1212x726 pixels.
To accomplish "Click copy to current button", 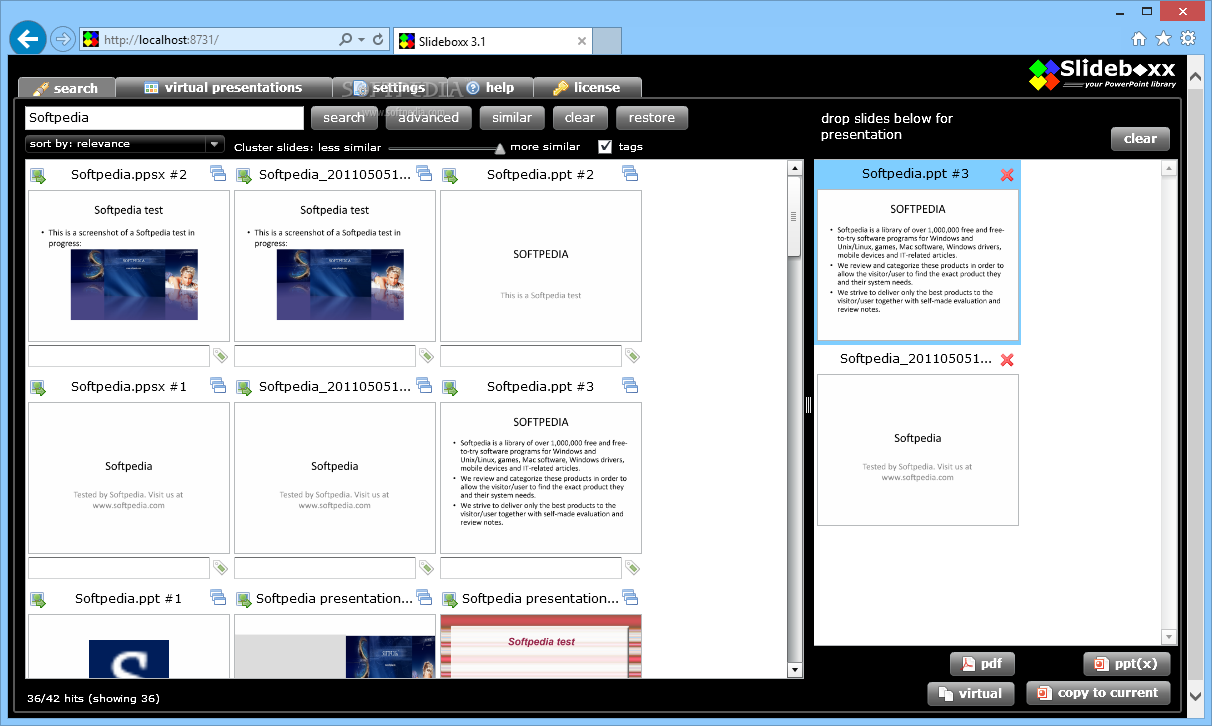I will [x=1098, y=693].
